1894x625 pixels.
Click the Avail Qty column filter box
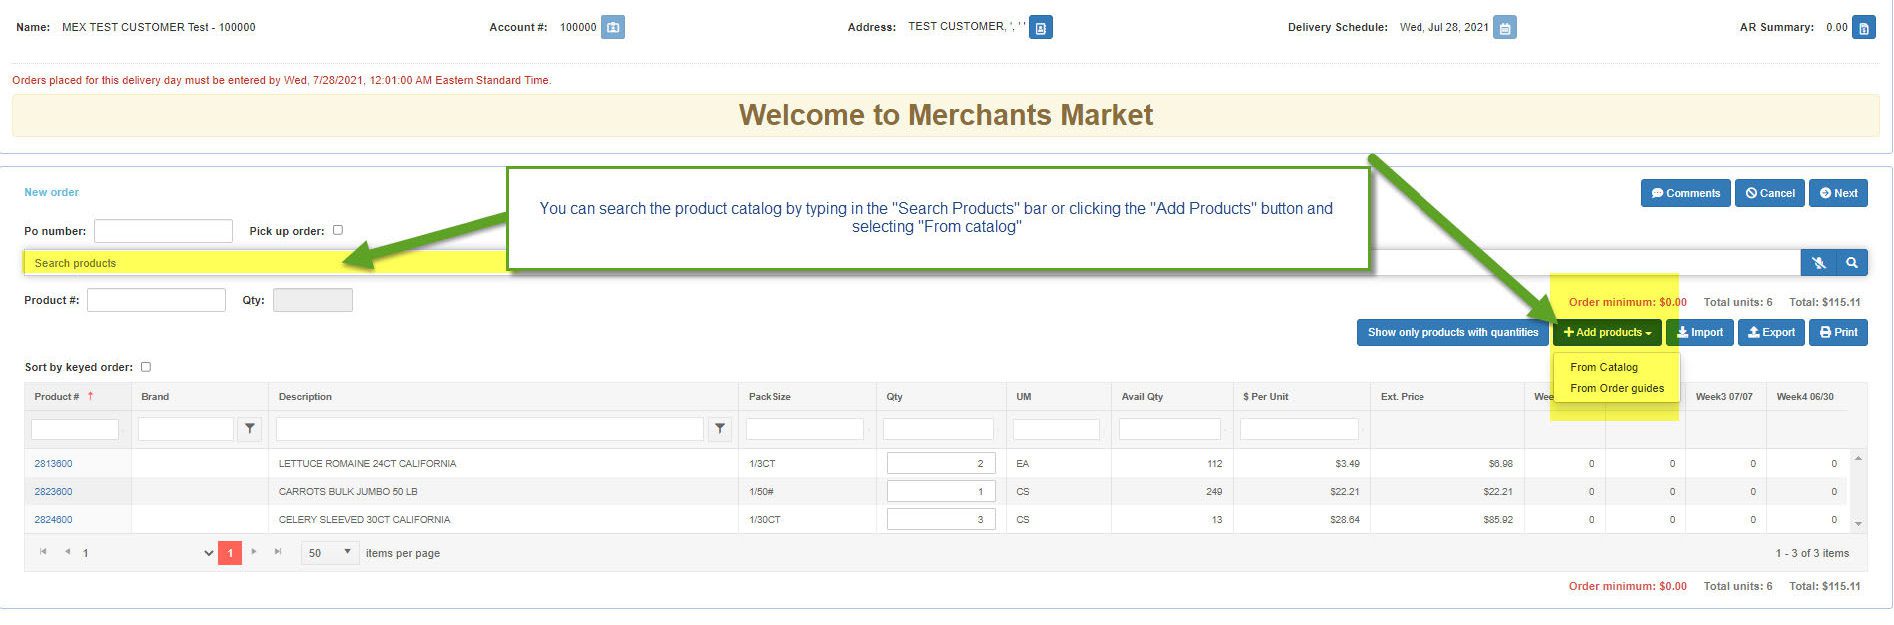(1170, 429)
